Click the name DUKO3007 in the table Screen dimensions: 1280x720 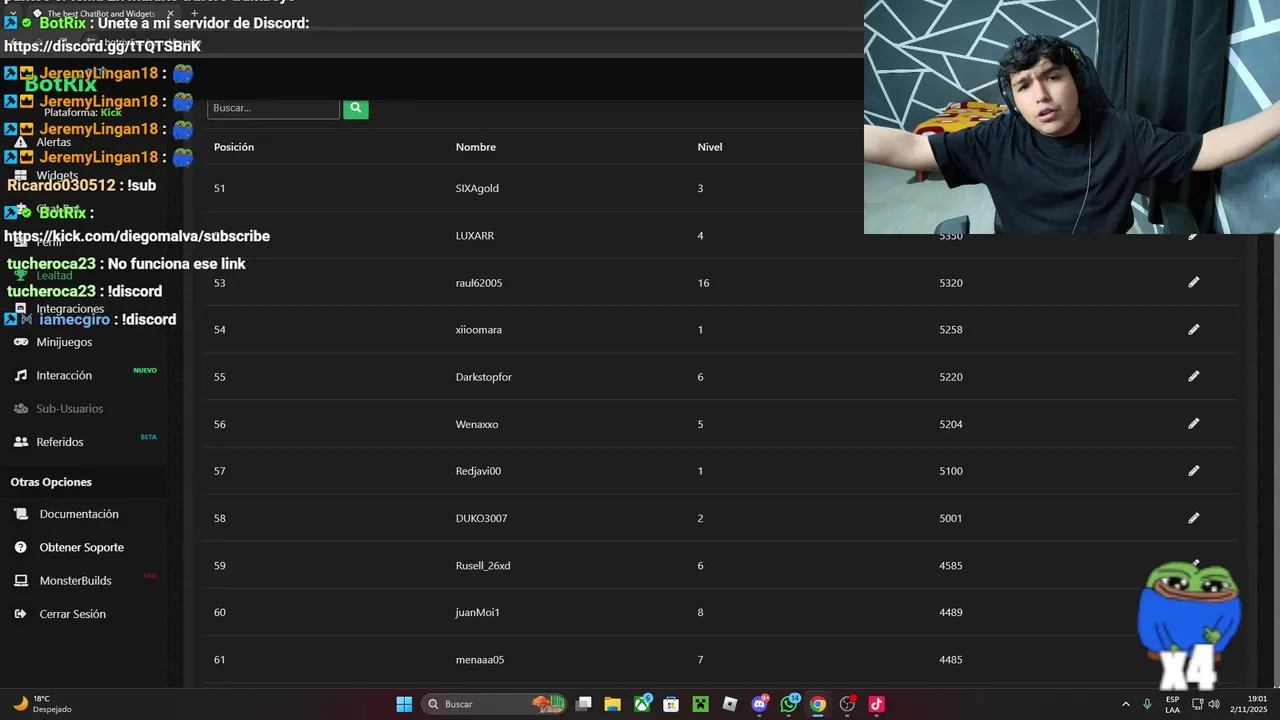point(481,518)
